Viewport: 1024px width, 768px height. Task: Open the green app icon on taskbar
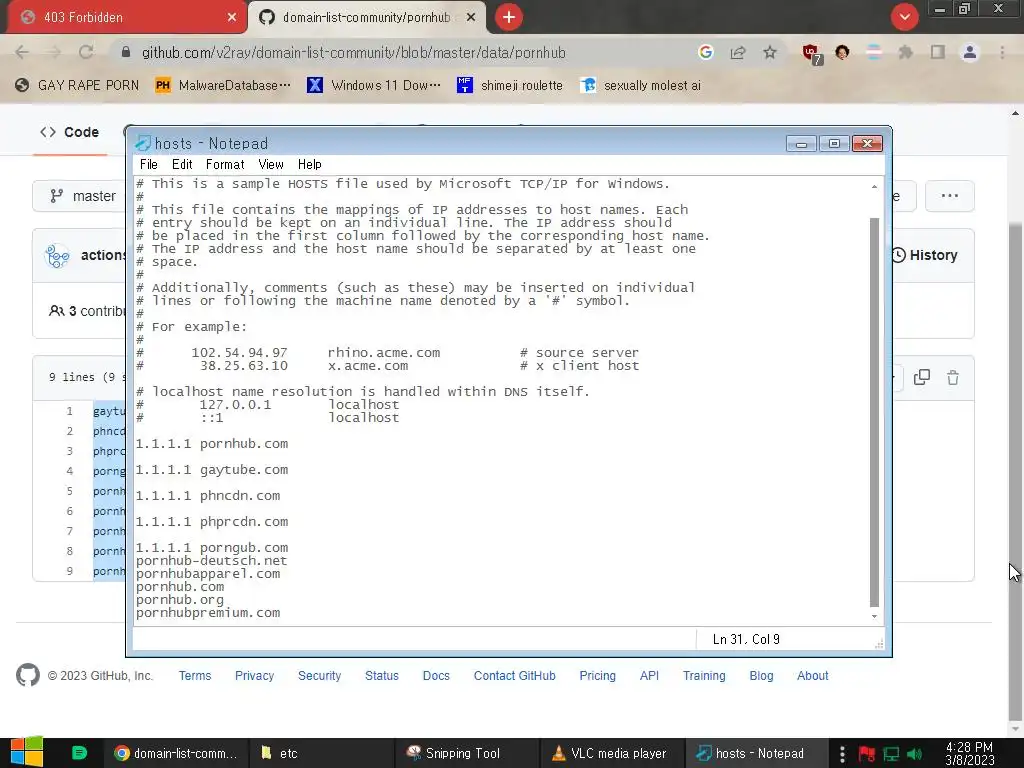tap(79, 753)
